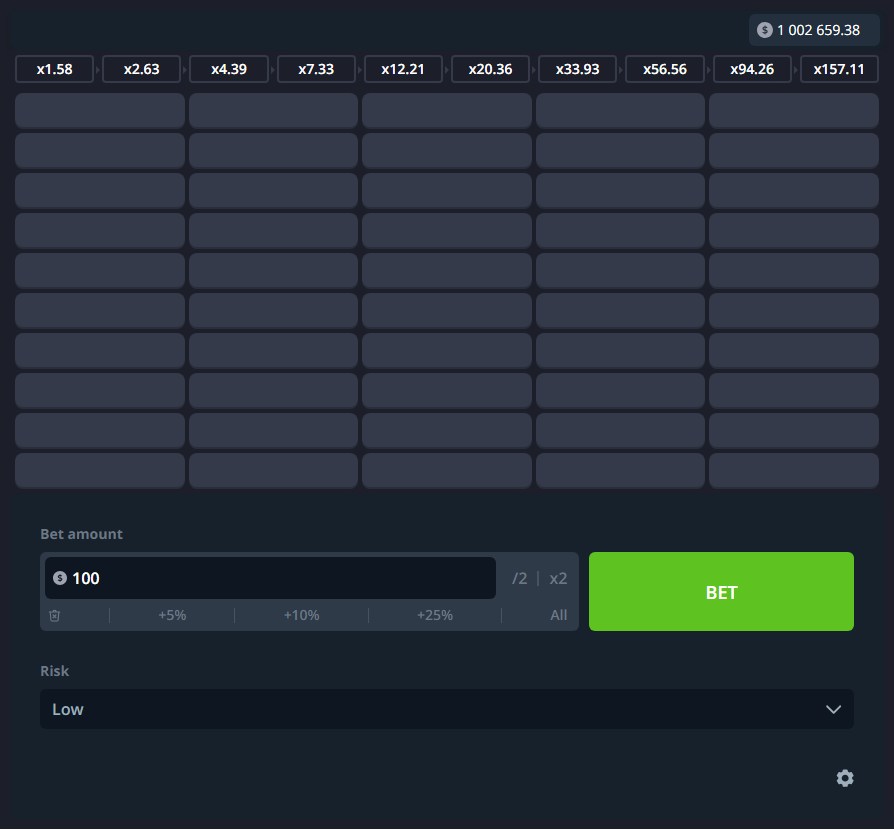Open the Risk selector showing Low
This screenshot has height=830, width=894.
[446, 709]
